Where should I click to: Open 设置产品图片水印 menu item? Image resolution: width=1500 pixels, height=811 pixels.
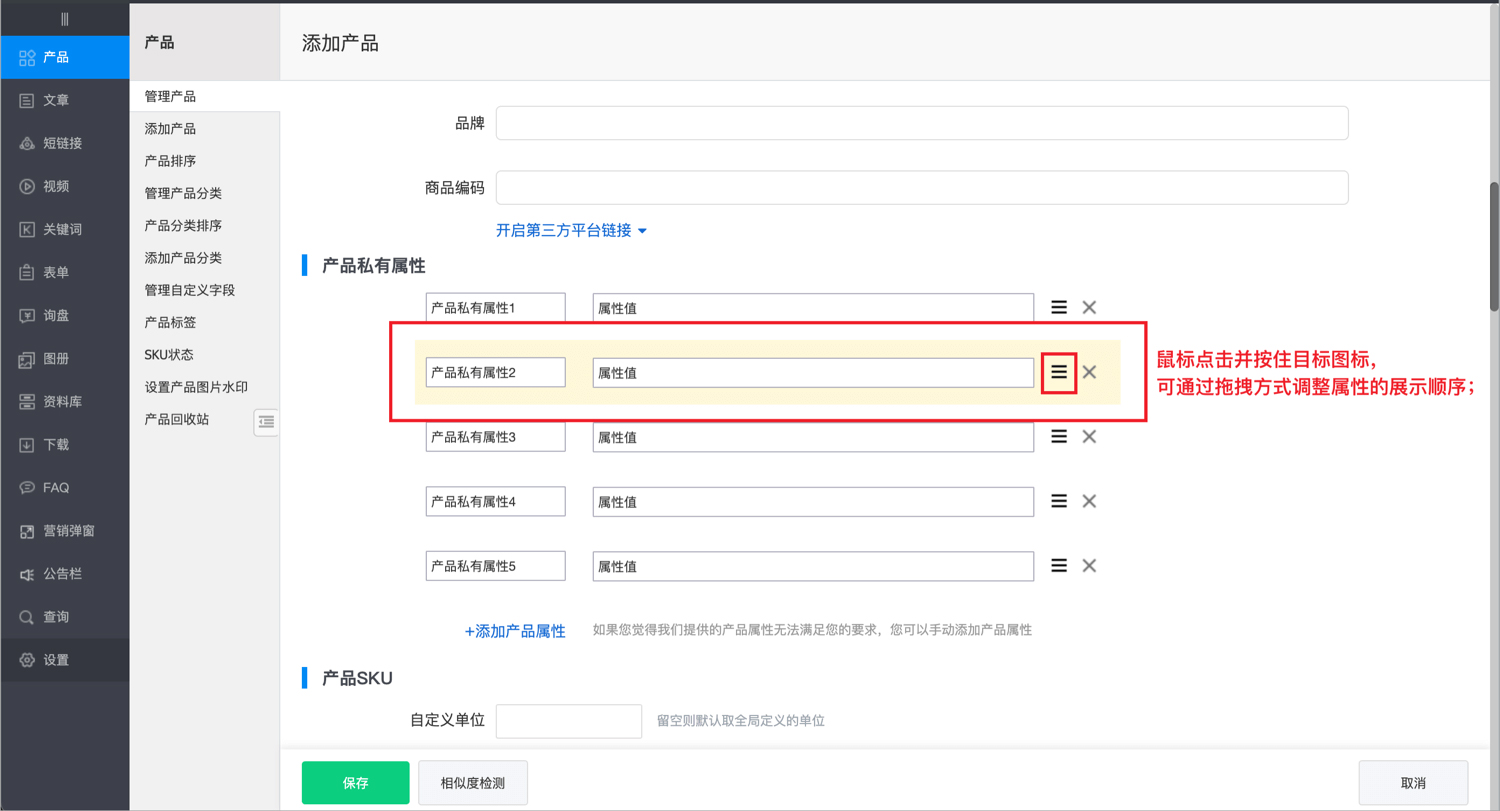[195, 387]
